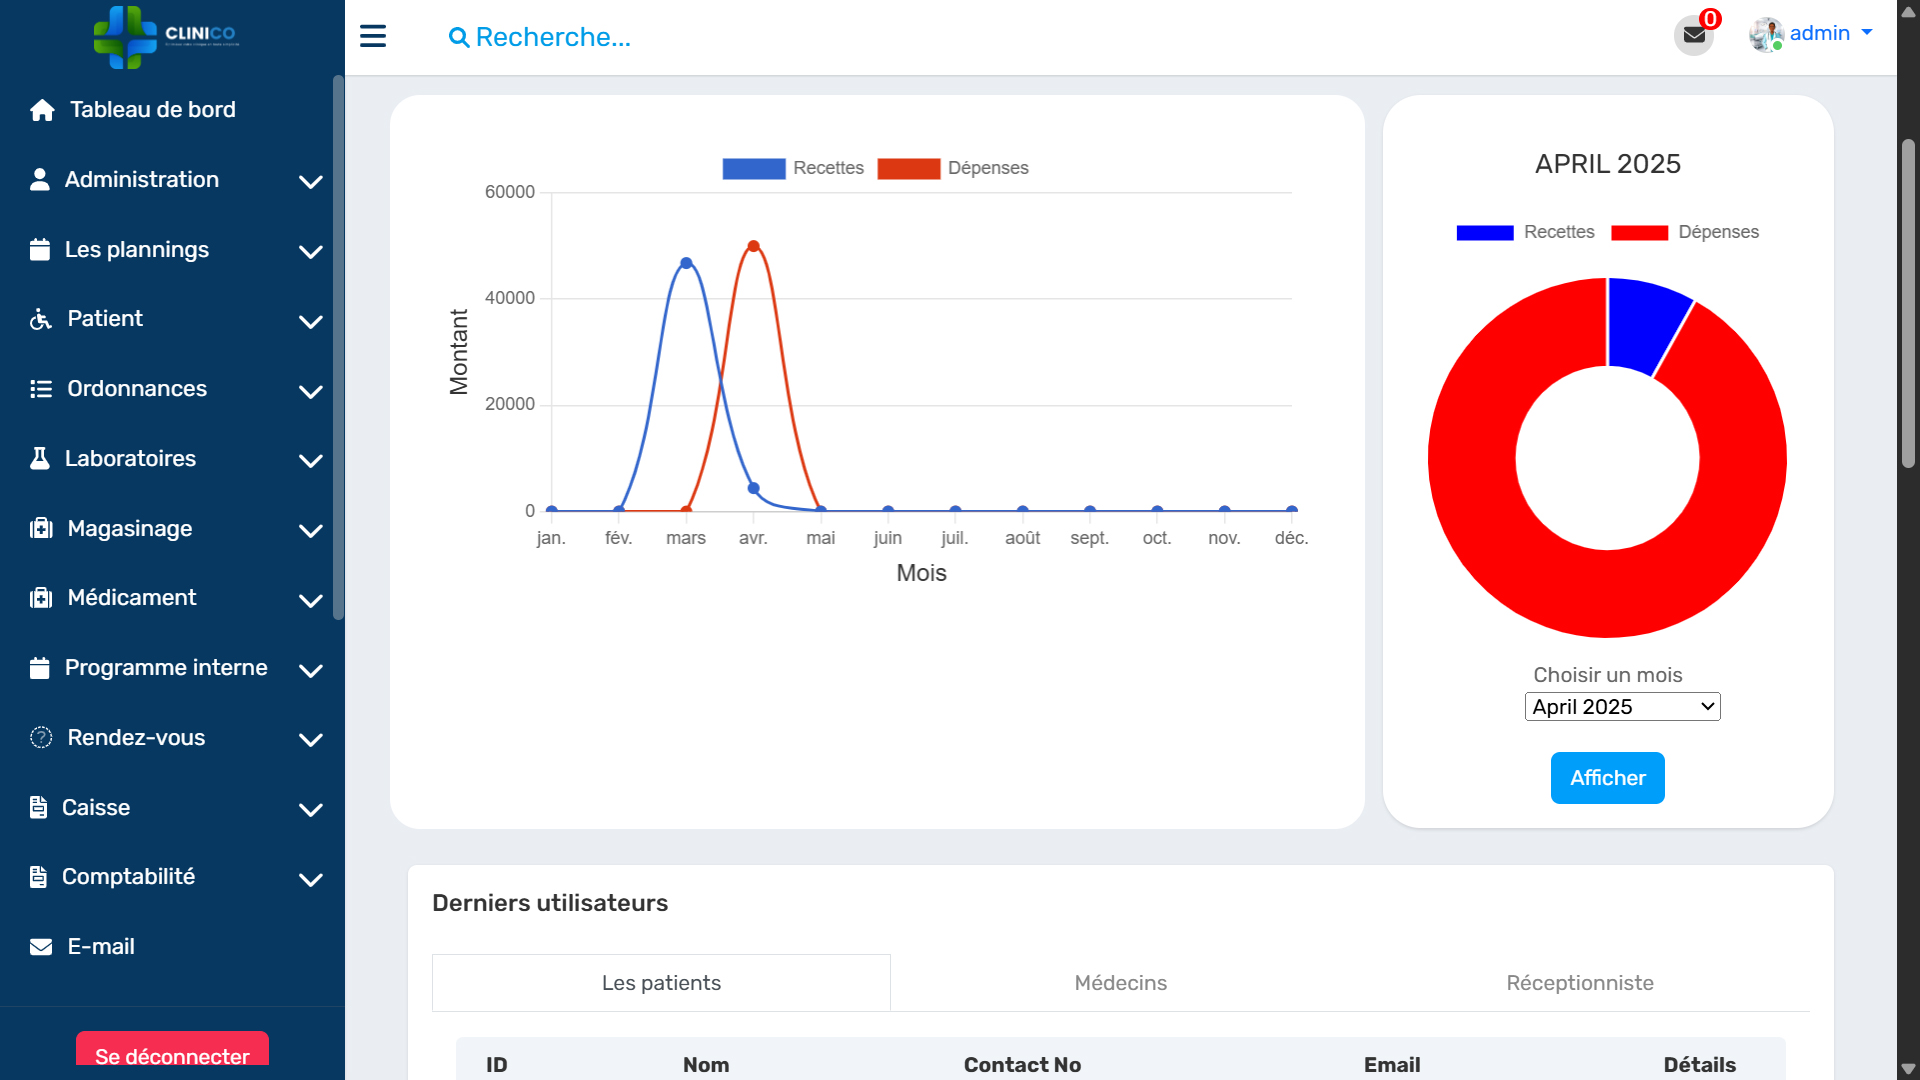Click the Patient wheelchair icon
Screen dimensions: 1920x1080
point(41,319)
